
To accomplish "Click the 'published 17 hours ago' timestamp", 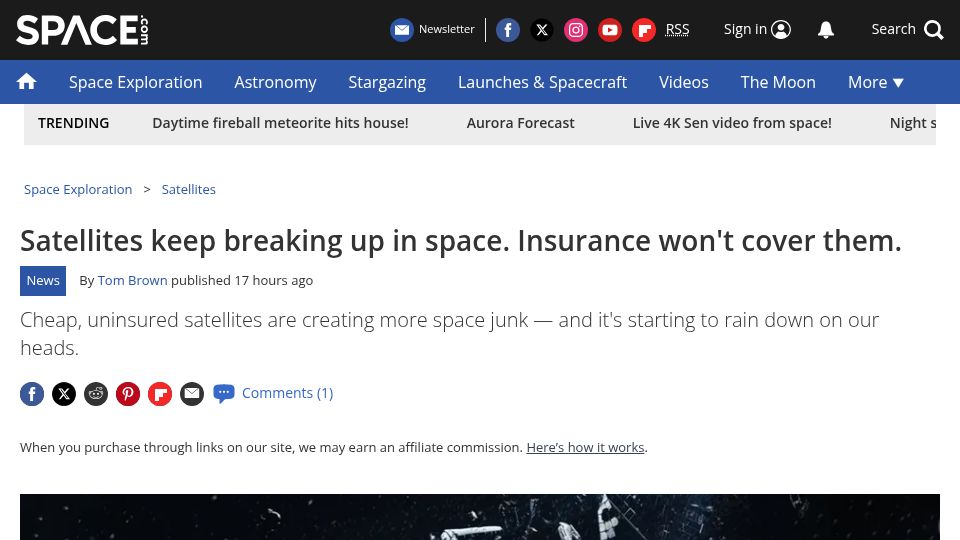I will click(x=242, y=280).
